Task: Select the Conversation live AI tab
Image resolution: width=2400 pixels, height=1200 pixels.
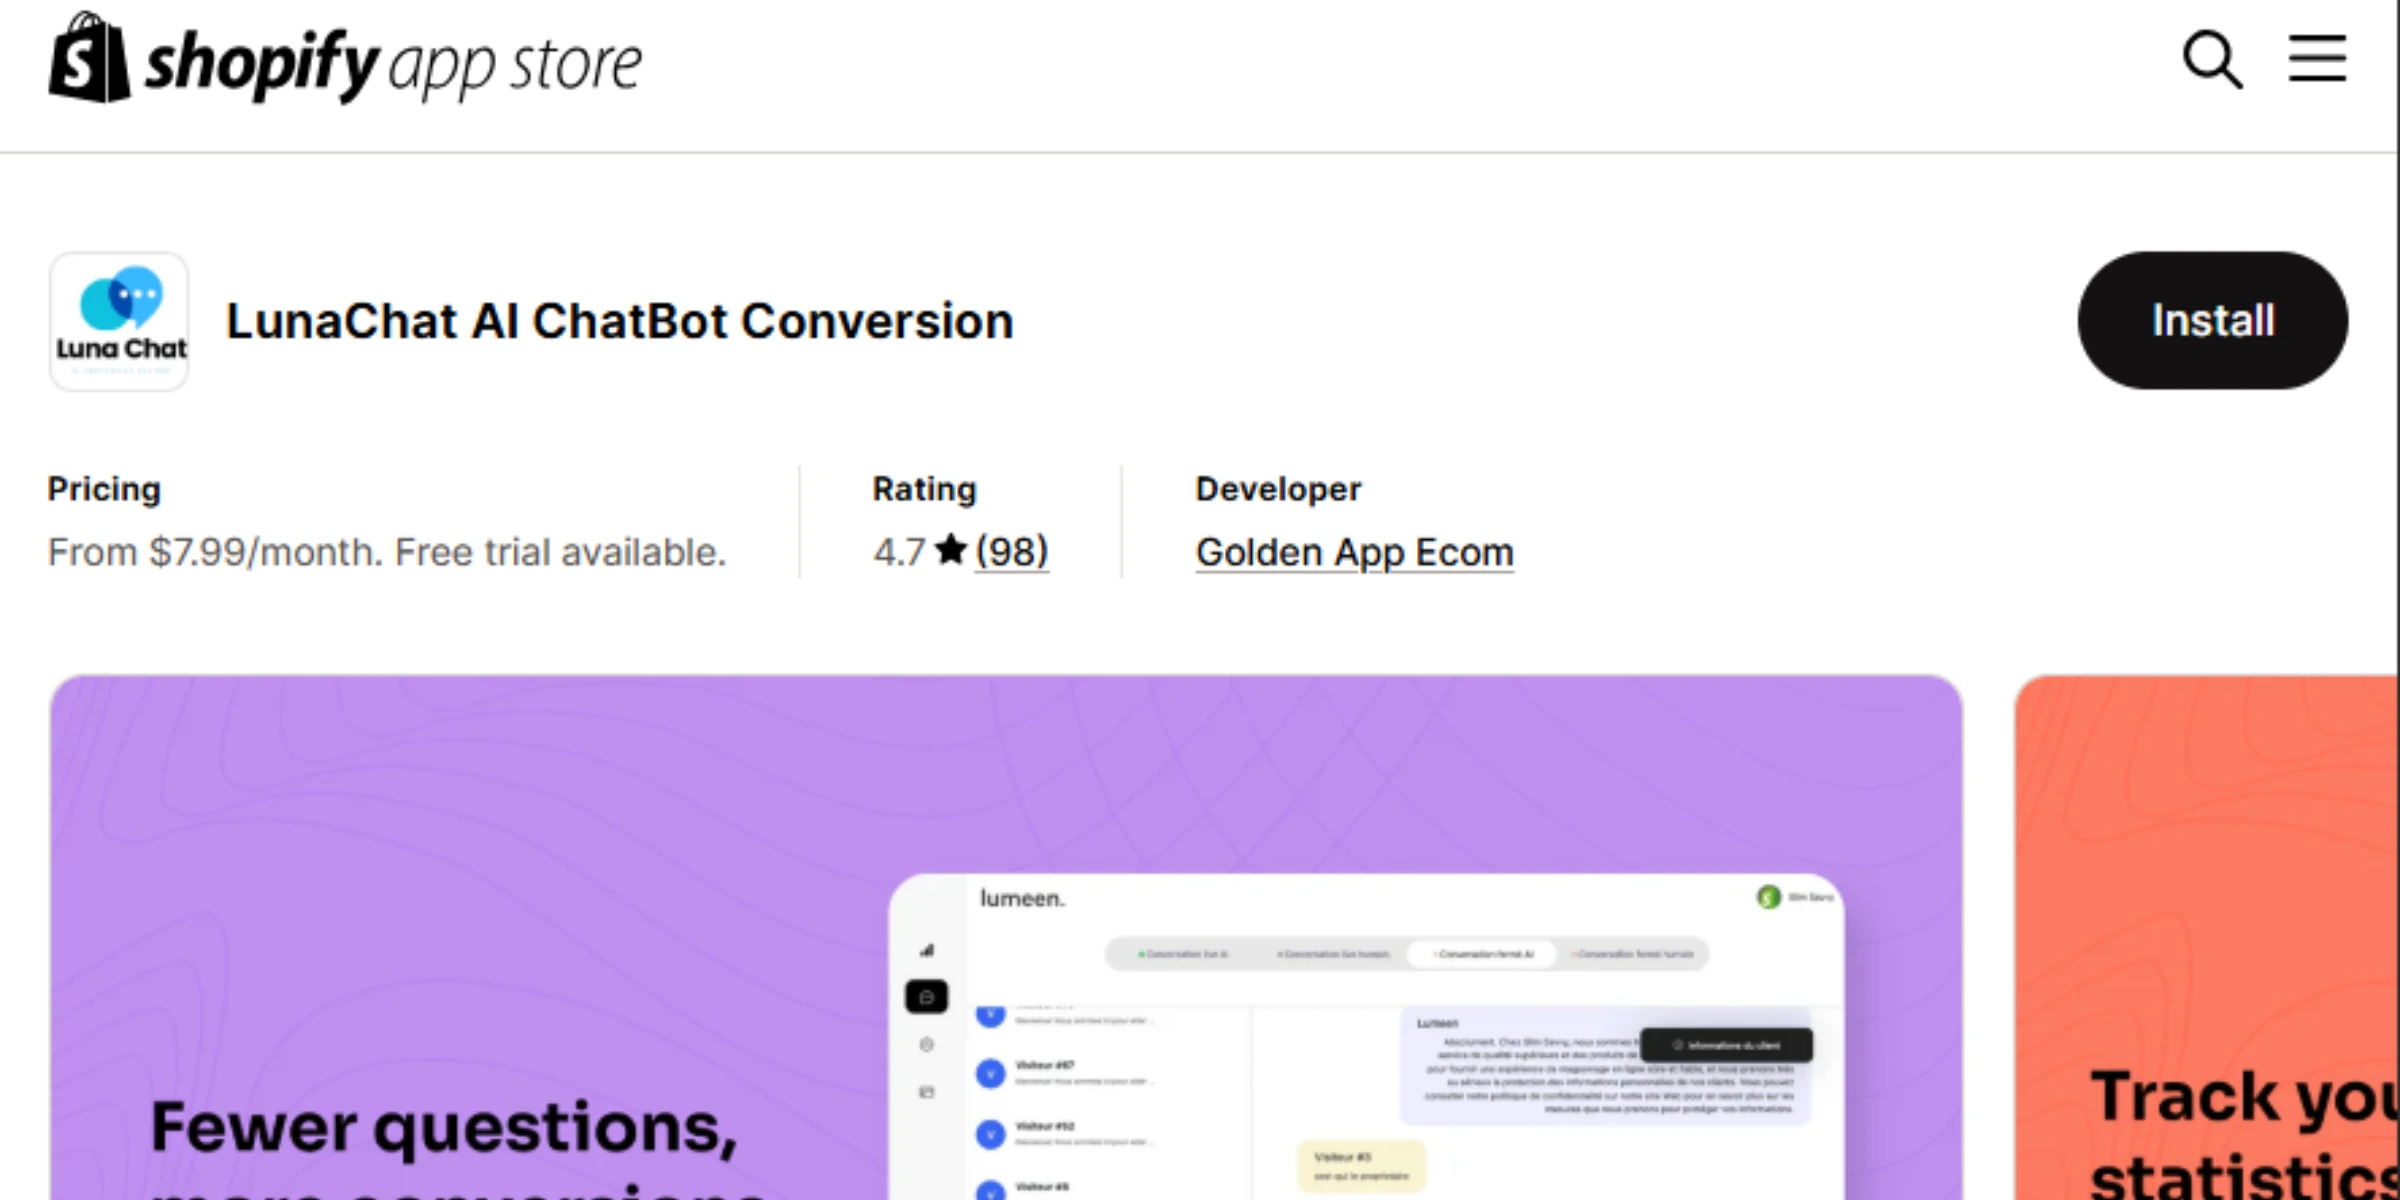Action: (1183, 954)
